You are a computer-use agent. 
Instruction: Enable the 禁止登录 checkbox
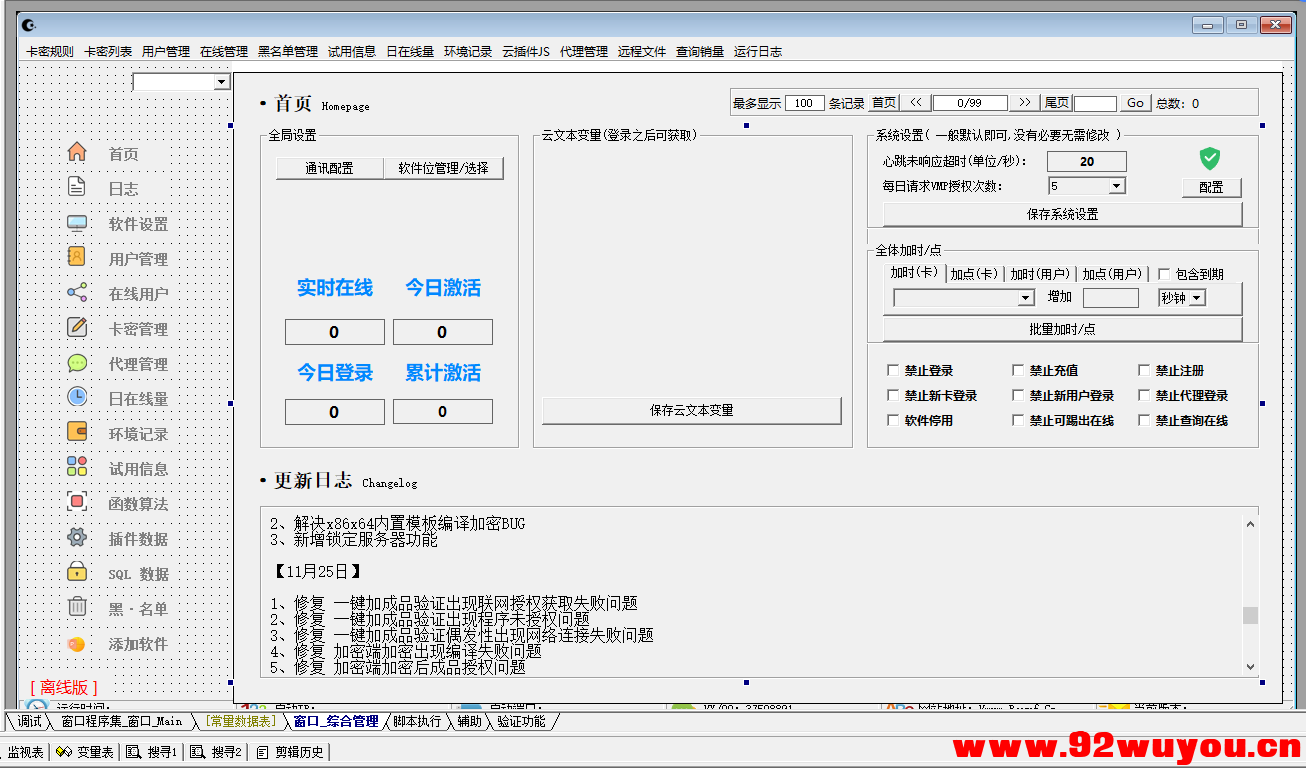pos(893,369)
